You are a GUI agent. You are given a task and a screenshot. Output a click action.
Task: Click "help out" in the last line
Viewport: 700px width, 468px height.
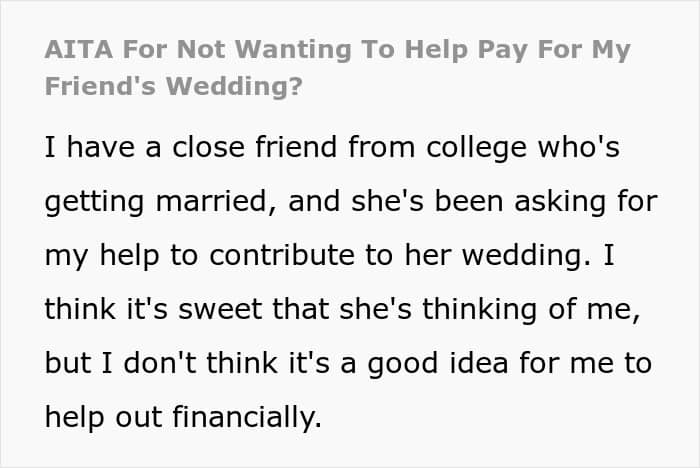103,417
